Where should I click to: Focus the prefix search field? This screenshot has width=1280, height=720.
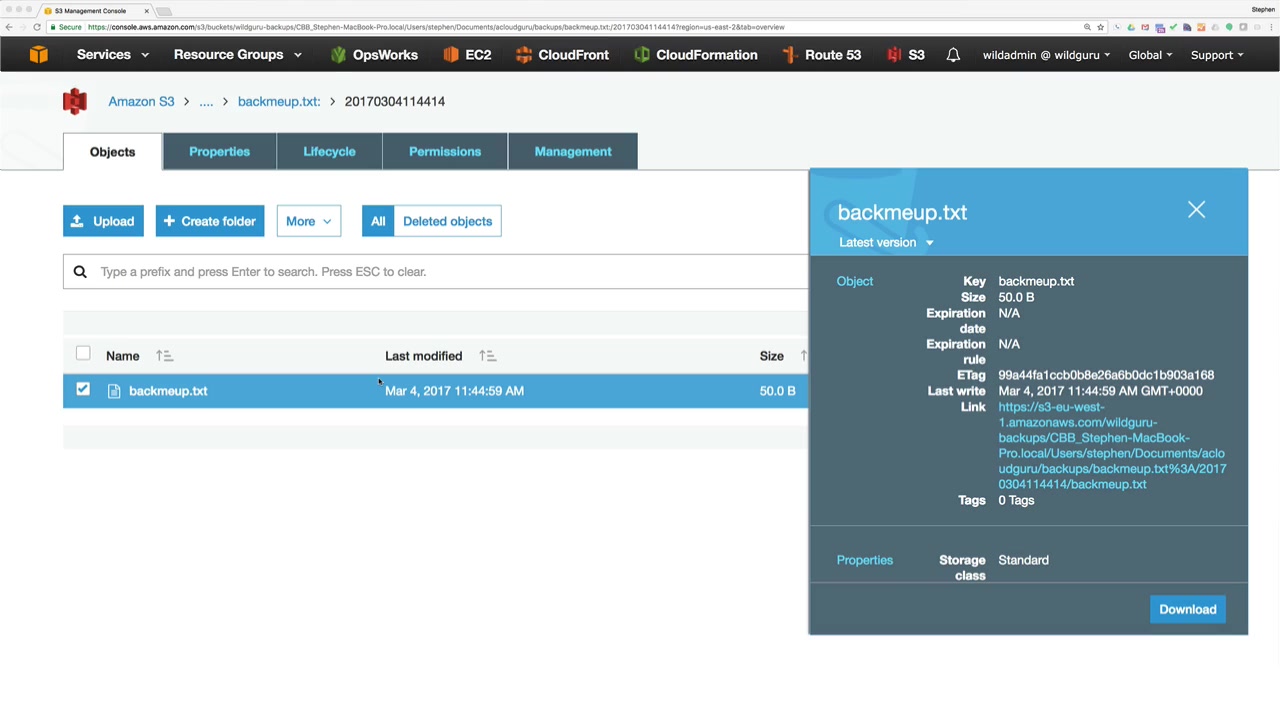435,272
